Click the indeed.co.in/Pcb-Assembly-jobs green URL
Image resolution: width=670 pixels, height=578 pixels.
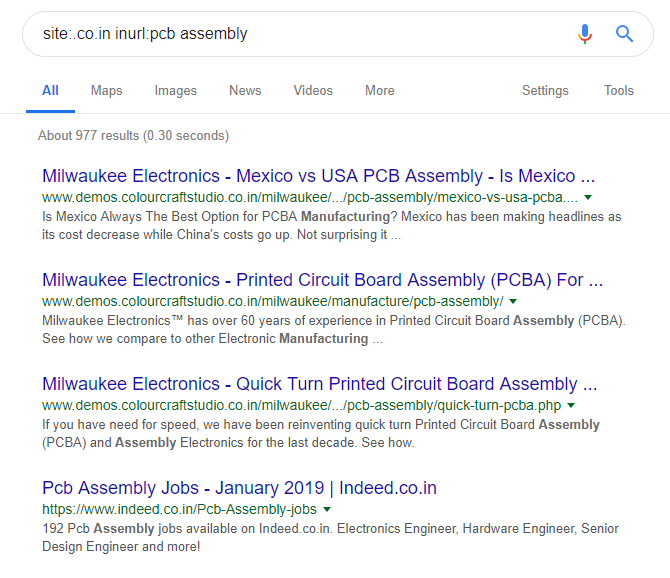click(x=179, y=509)
